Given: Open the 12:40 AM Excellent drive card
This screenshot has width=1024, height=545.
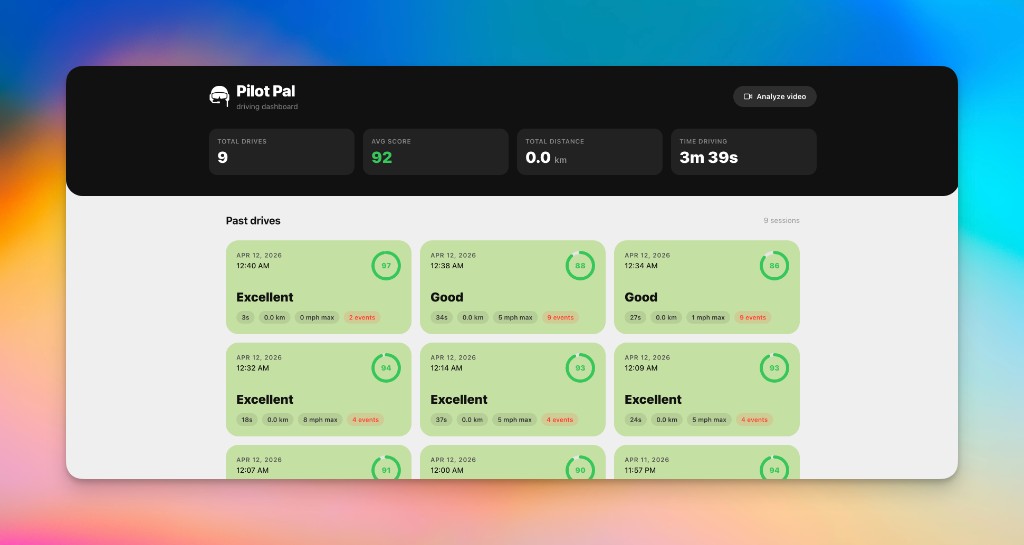Looking at the screenshot, I should [x=319, y=287].
